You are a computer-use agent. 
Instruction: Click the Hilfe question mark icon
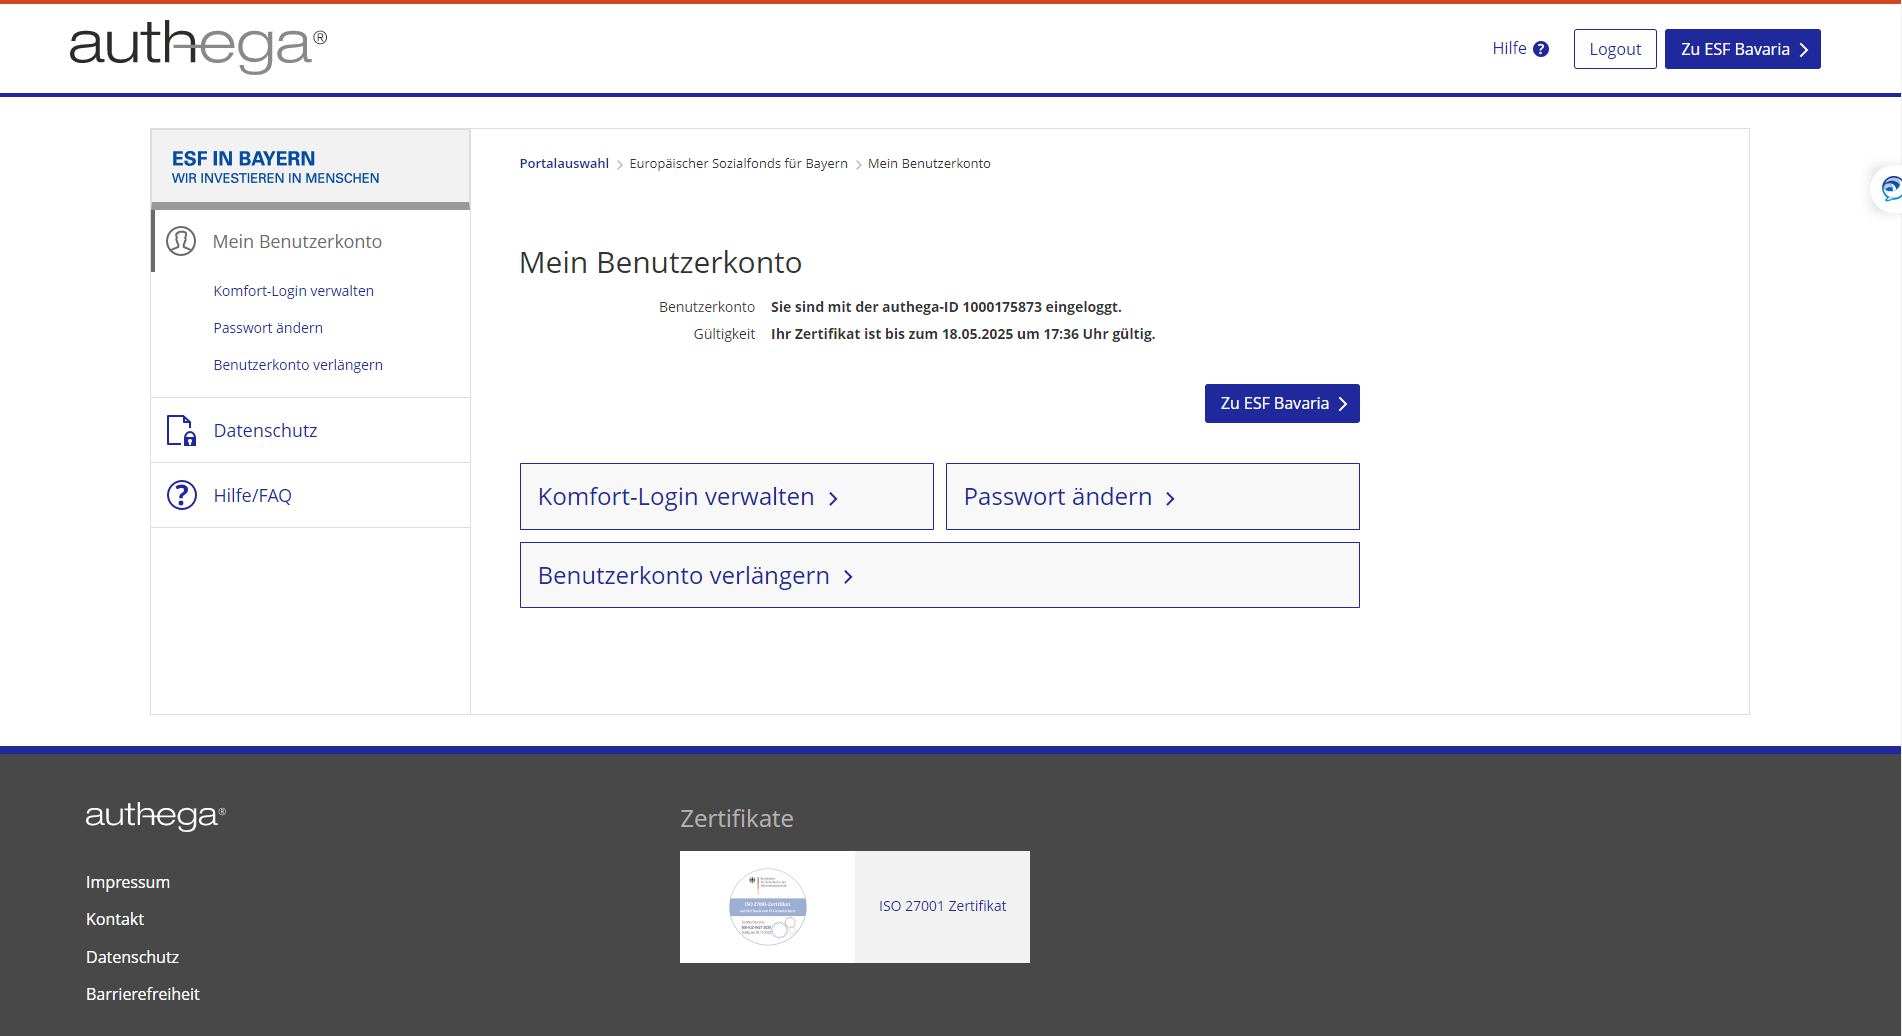[1541, 49]
